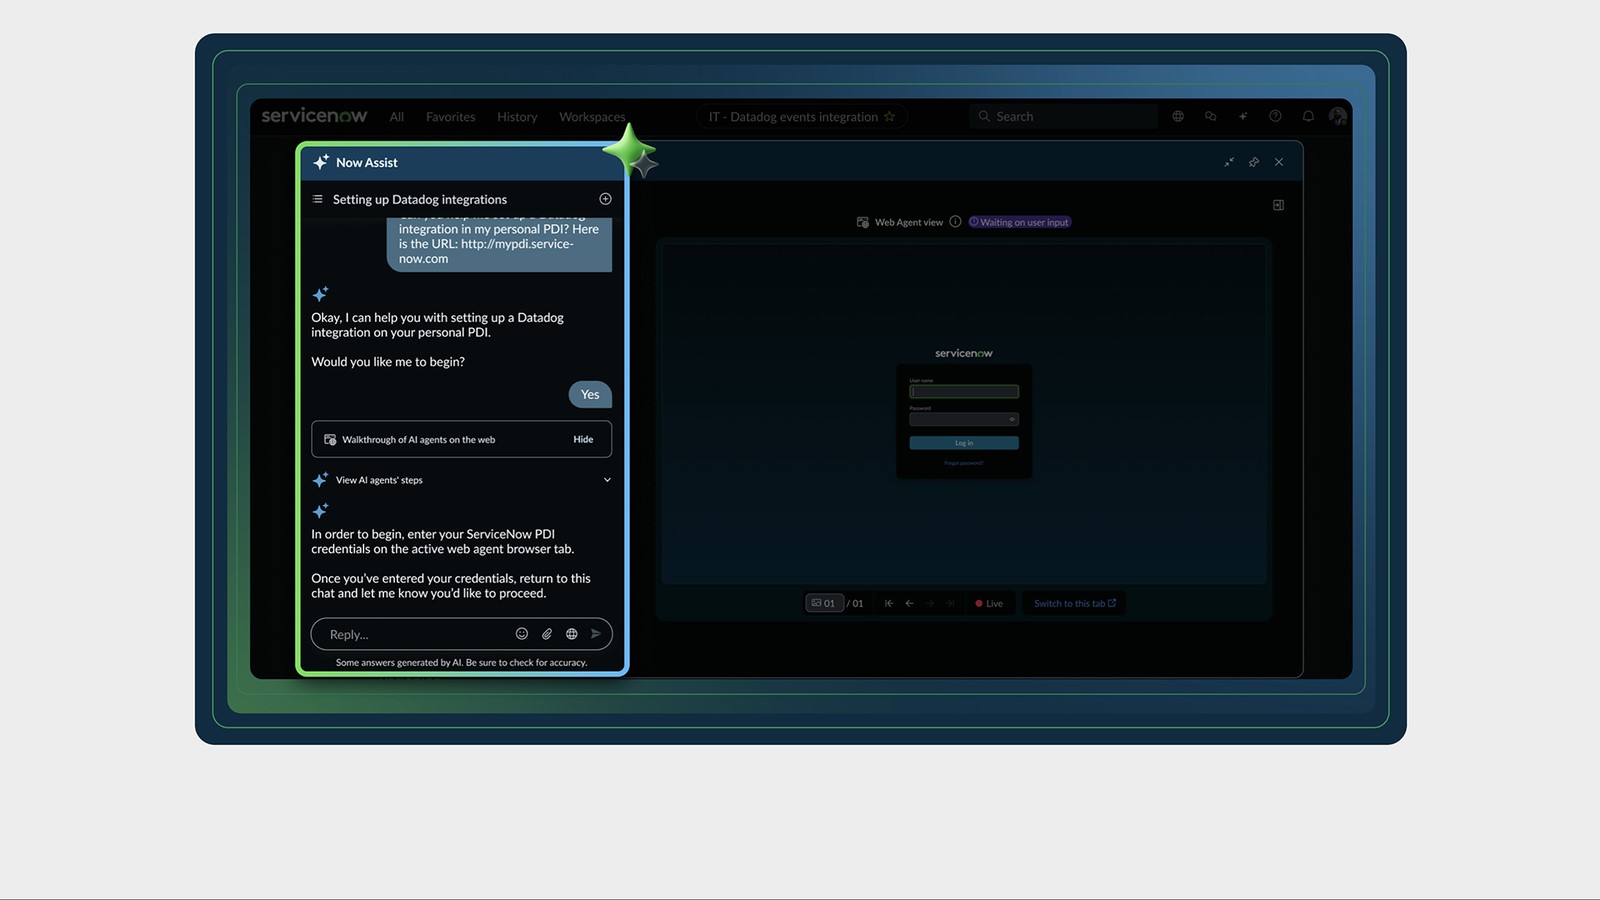
Task: Open the chat history list menu icon
Action: coord(318,199)
